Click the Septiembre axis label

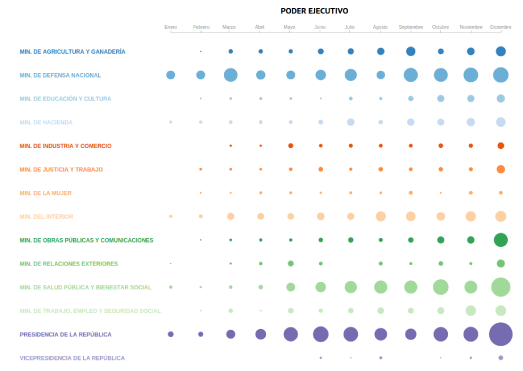(411, 27)
